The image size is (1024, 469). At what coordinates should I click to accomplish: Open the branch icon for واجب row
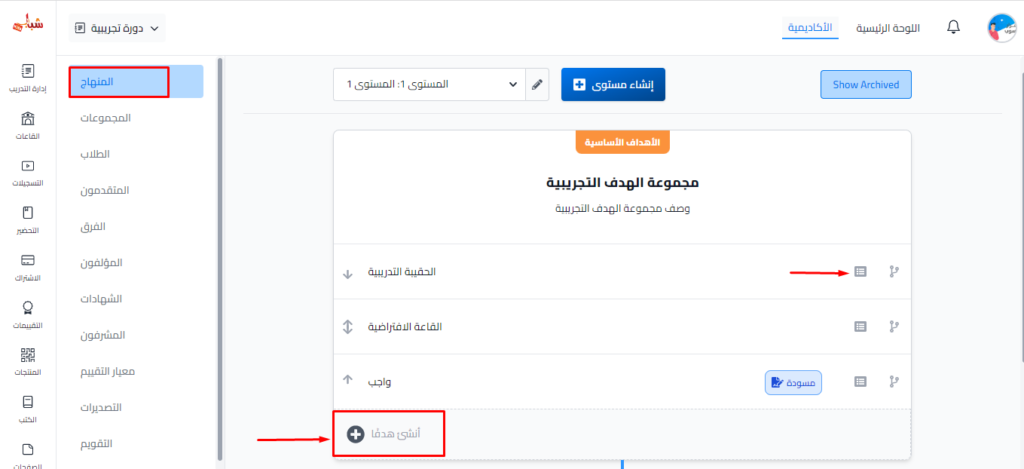(894, 381)
